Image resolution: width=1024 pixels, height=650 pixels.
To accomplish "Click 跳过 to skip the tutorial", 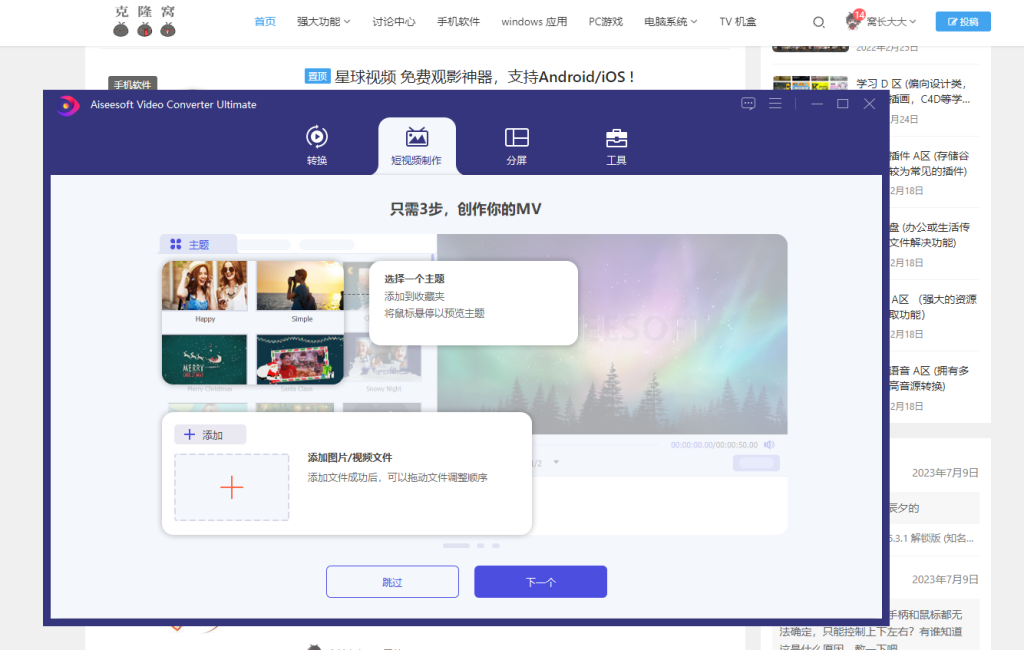I will (x=392, y=581).
